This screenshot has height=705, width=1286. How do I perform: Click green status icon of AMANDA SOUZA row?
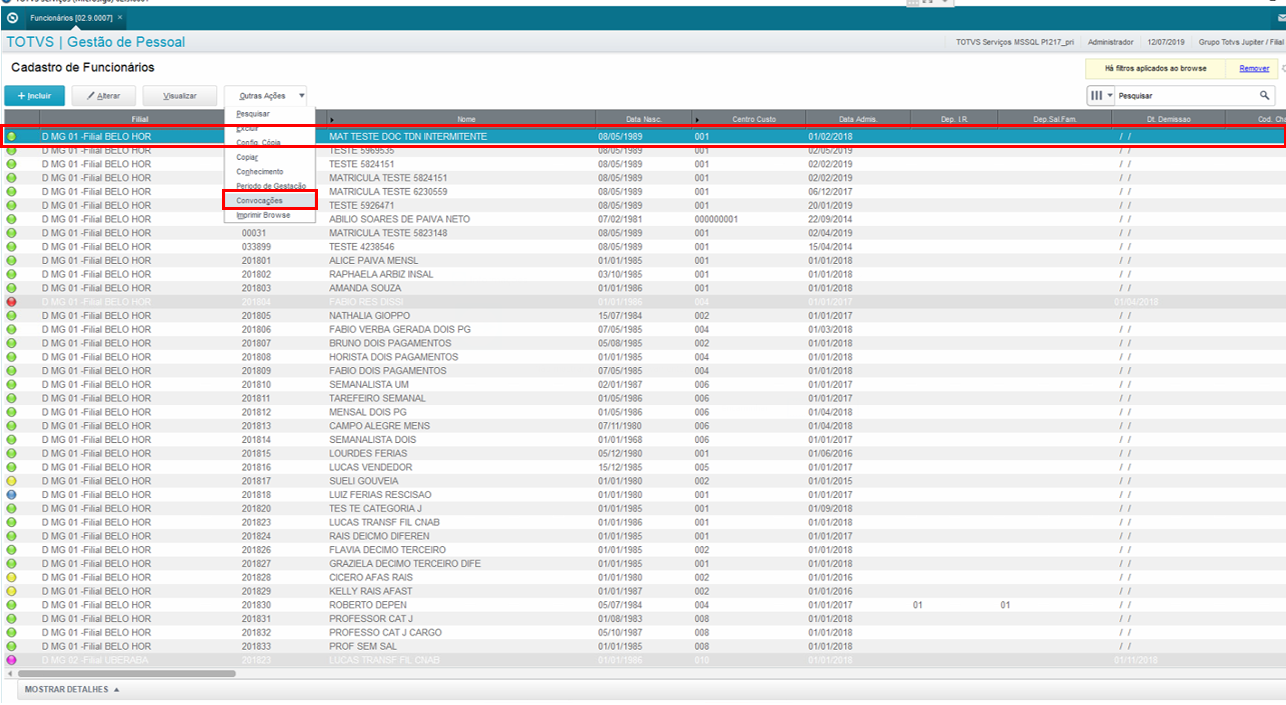12,288
